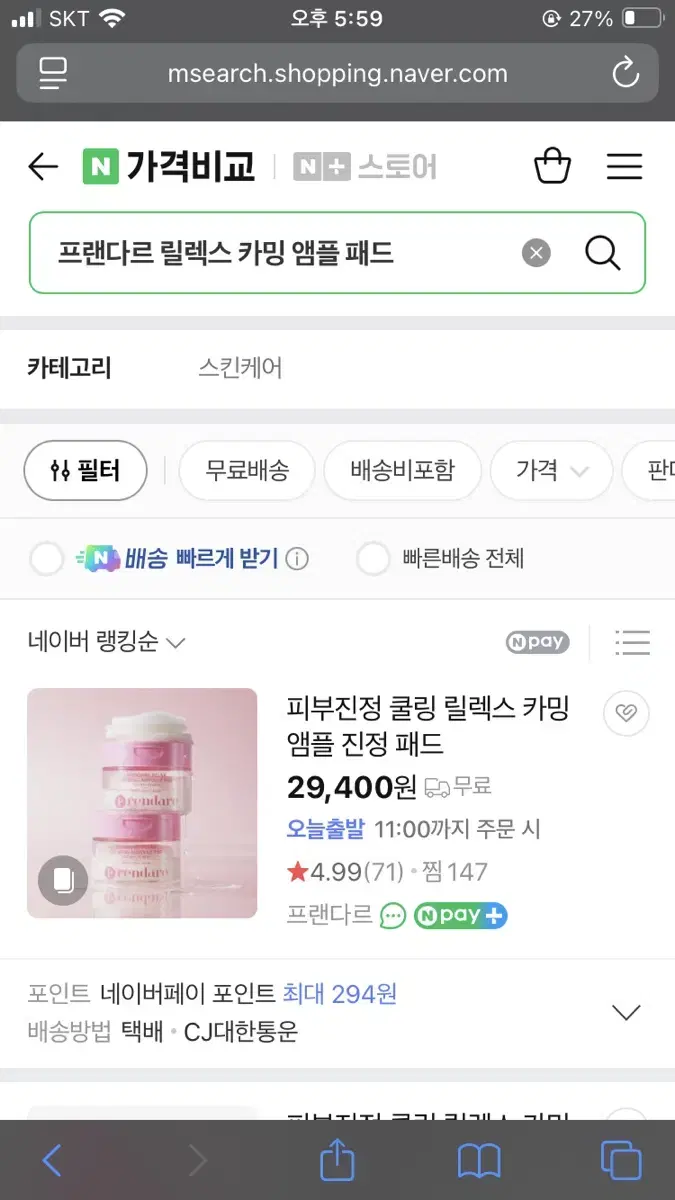The width and height of the screenshot is (675, 1200).
Task: Expand the 가격 filter dropdown
Action: click(551, 470)
